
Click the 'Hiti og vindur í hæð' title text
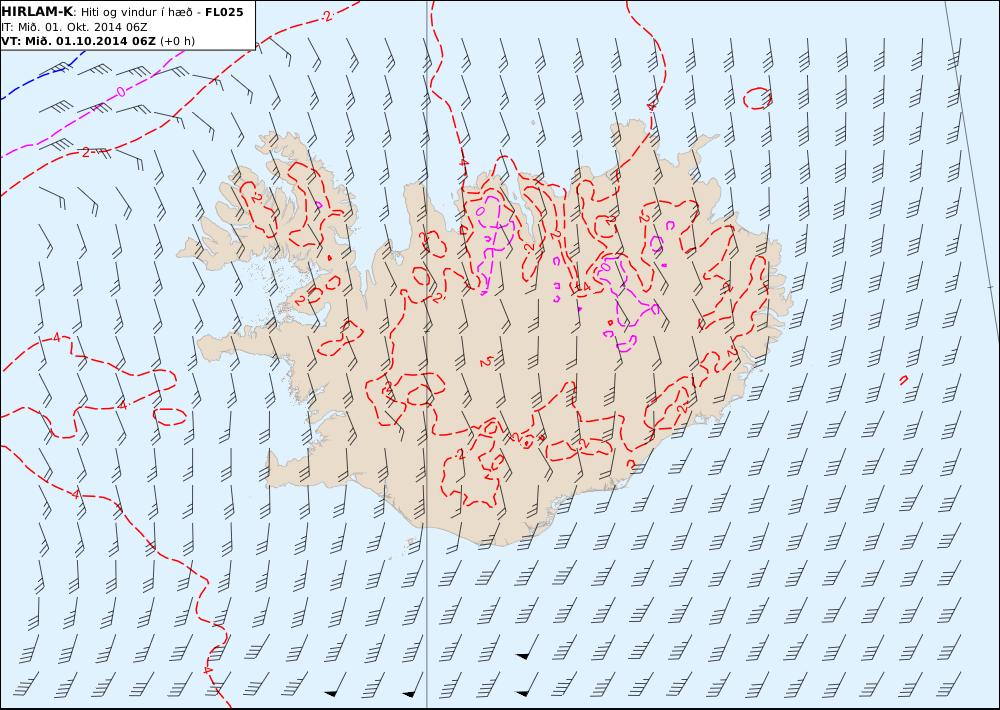pos(135,12)
